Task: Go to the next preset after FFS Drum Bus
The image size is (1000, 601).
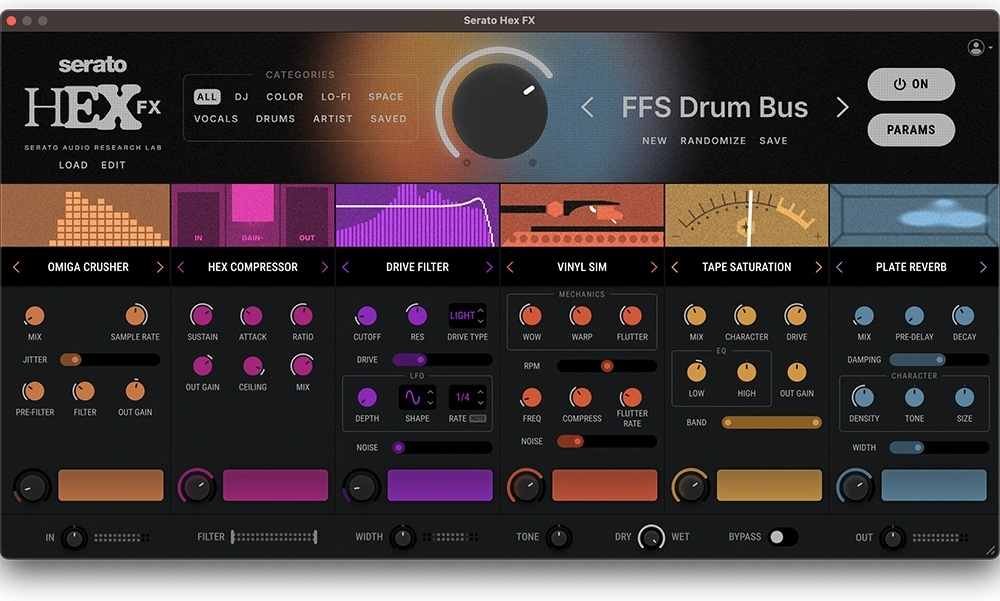Action: 842,107
